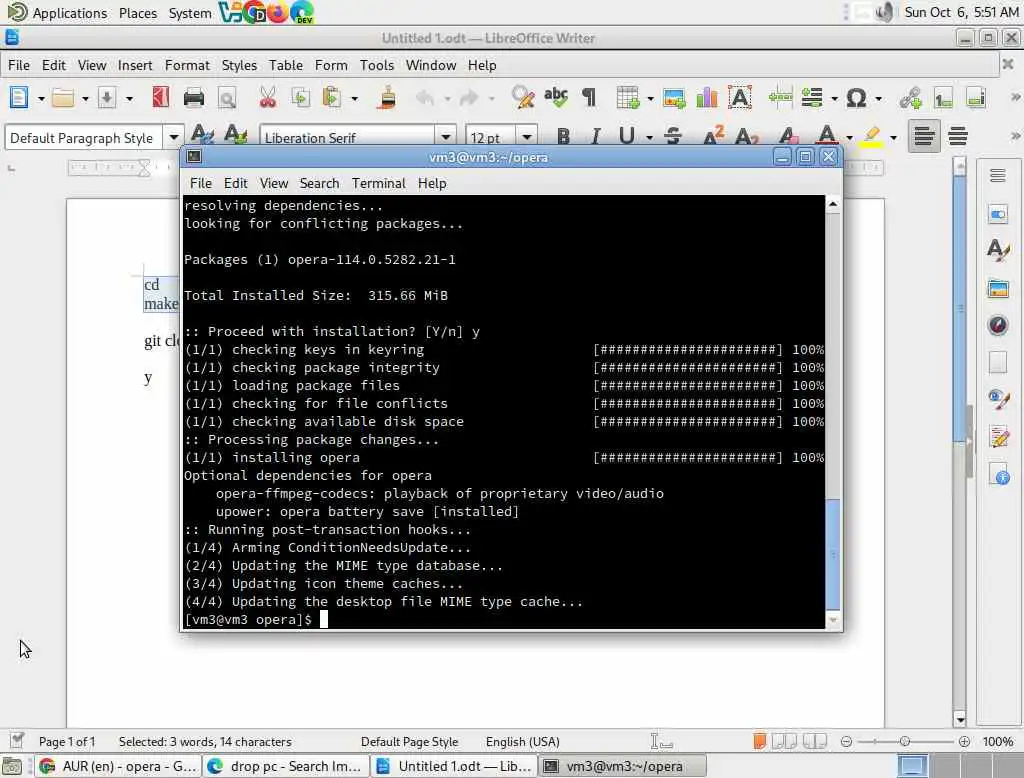
Task: Run the spelling check abc icon
Action: [556, 98]
